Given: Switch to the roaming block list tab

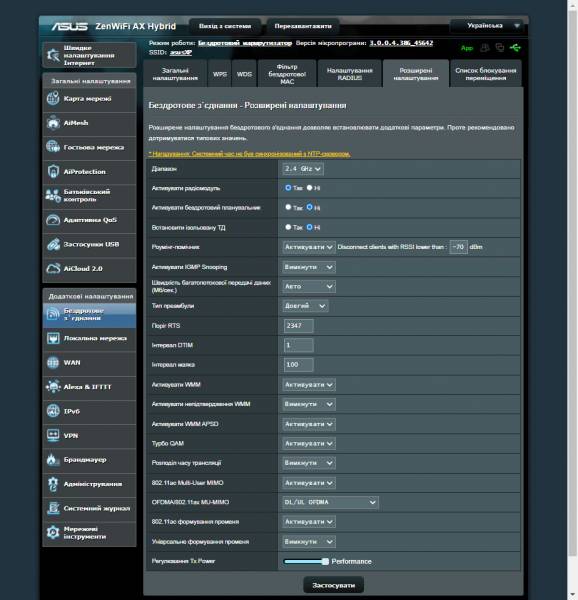Looking at the screenshot, I should point(485,74).
